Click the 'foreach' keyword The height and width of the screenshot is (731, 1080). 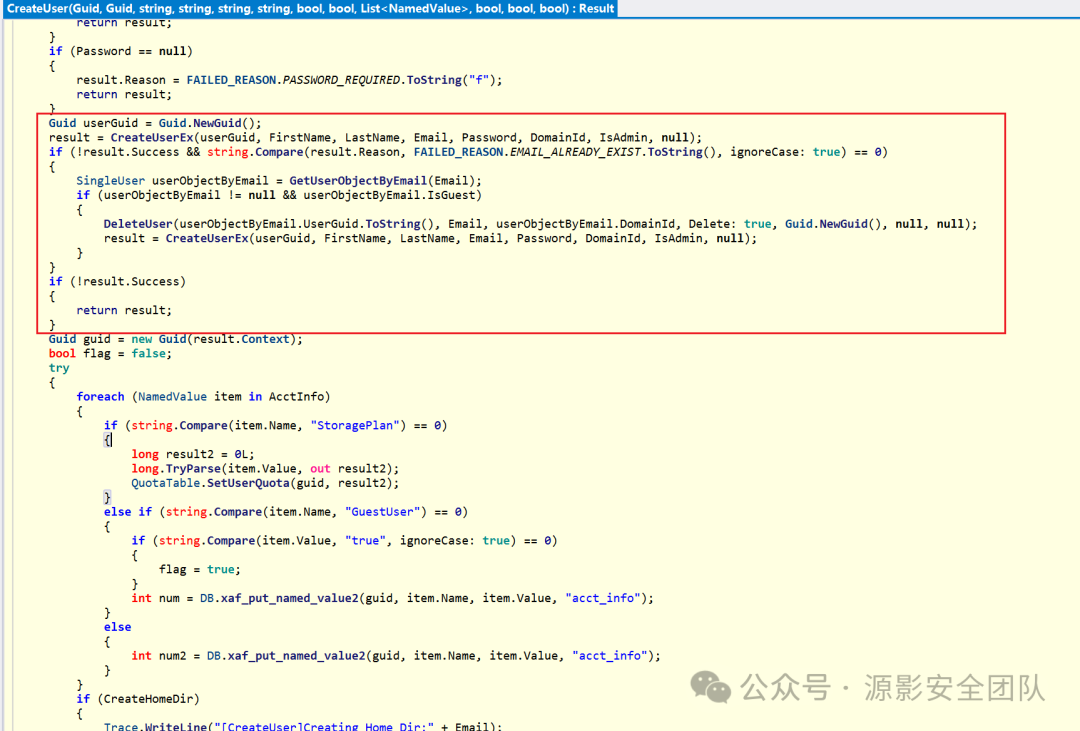[100, 397]
